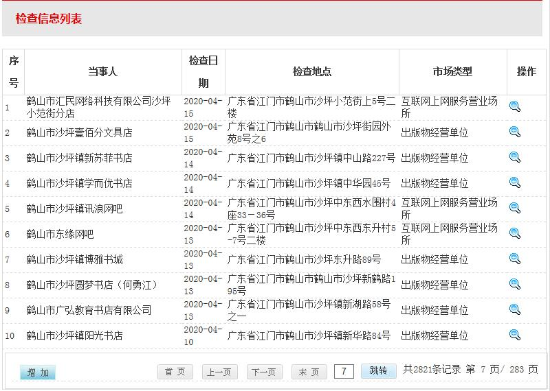Select 鹤山市汇民网络科技有限公司 party name
This screenshot has width=550, height=391.
[x=98, y=107]
